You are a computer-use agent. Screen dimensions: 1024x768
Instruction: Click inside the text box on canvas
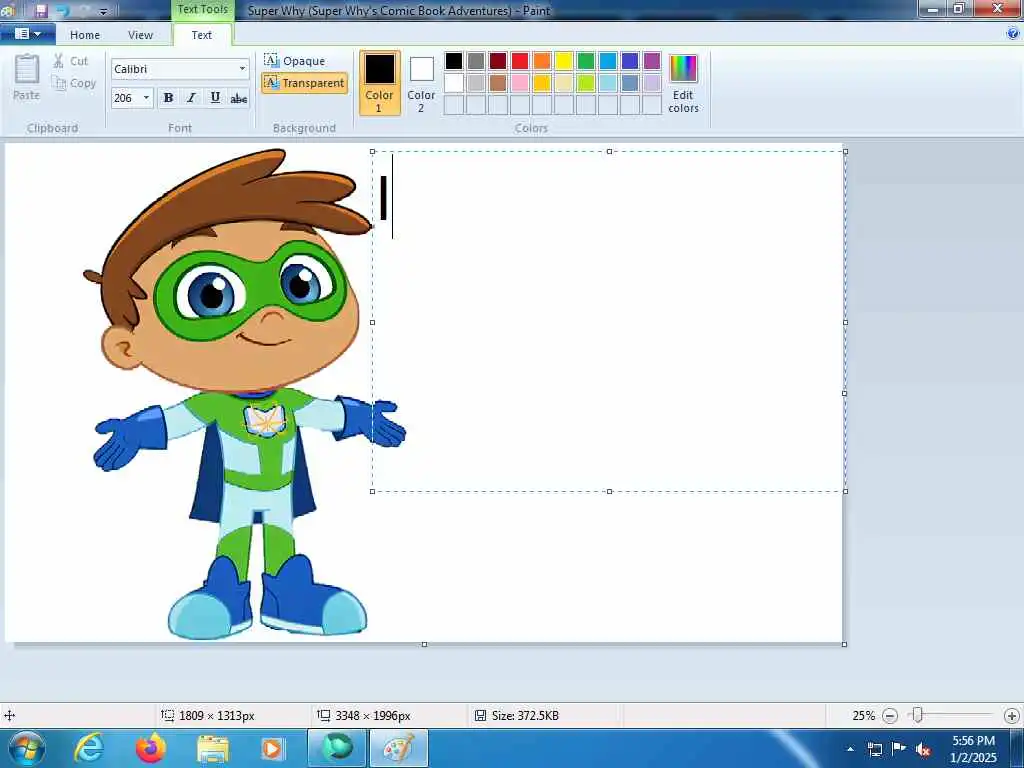tap(609, 321)
